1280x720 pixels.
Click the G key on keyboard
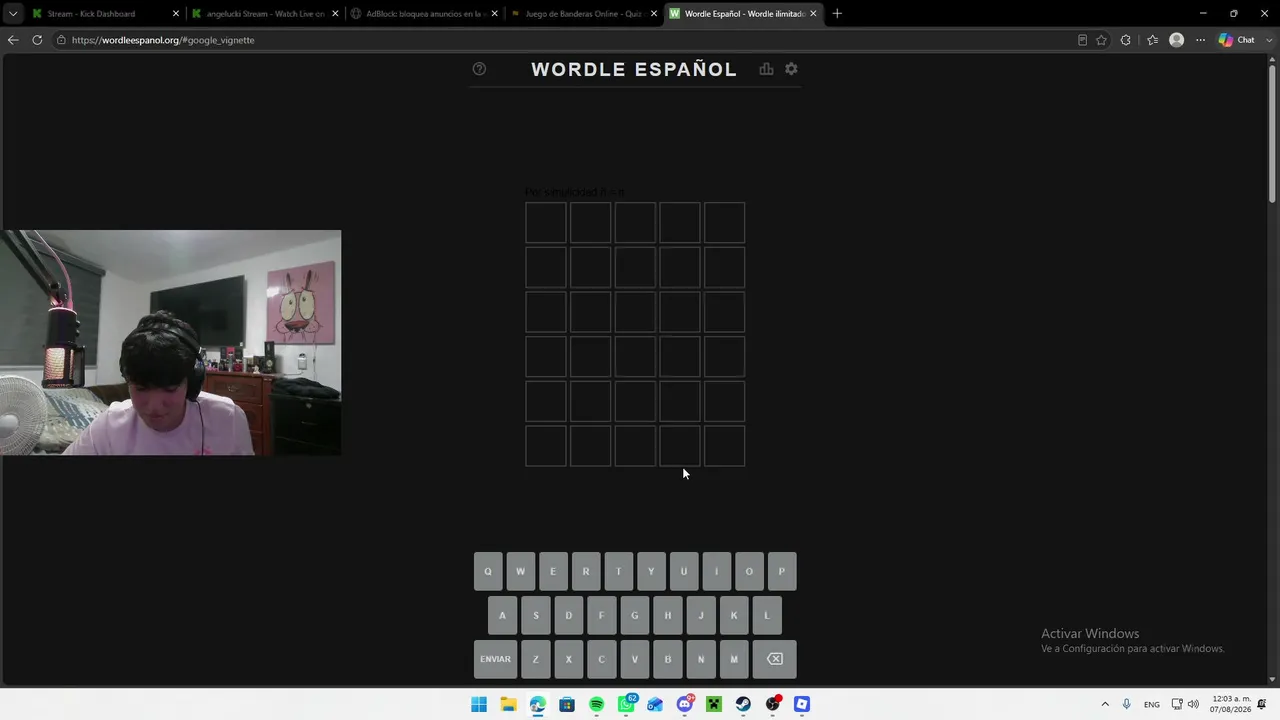[x=634, y=615]
